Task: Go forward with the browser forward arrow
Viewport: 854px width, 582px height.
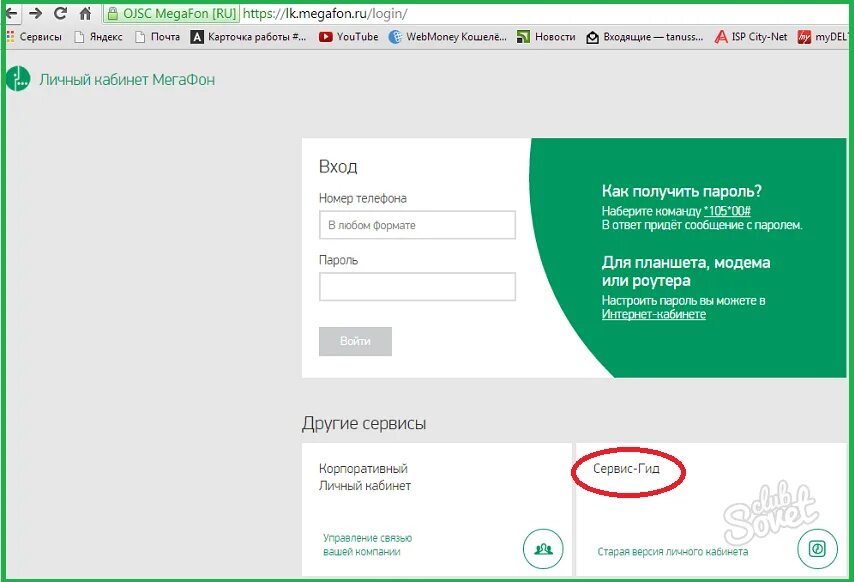Action: coord(35,13)
